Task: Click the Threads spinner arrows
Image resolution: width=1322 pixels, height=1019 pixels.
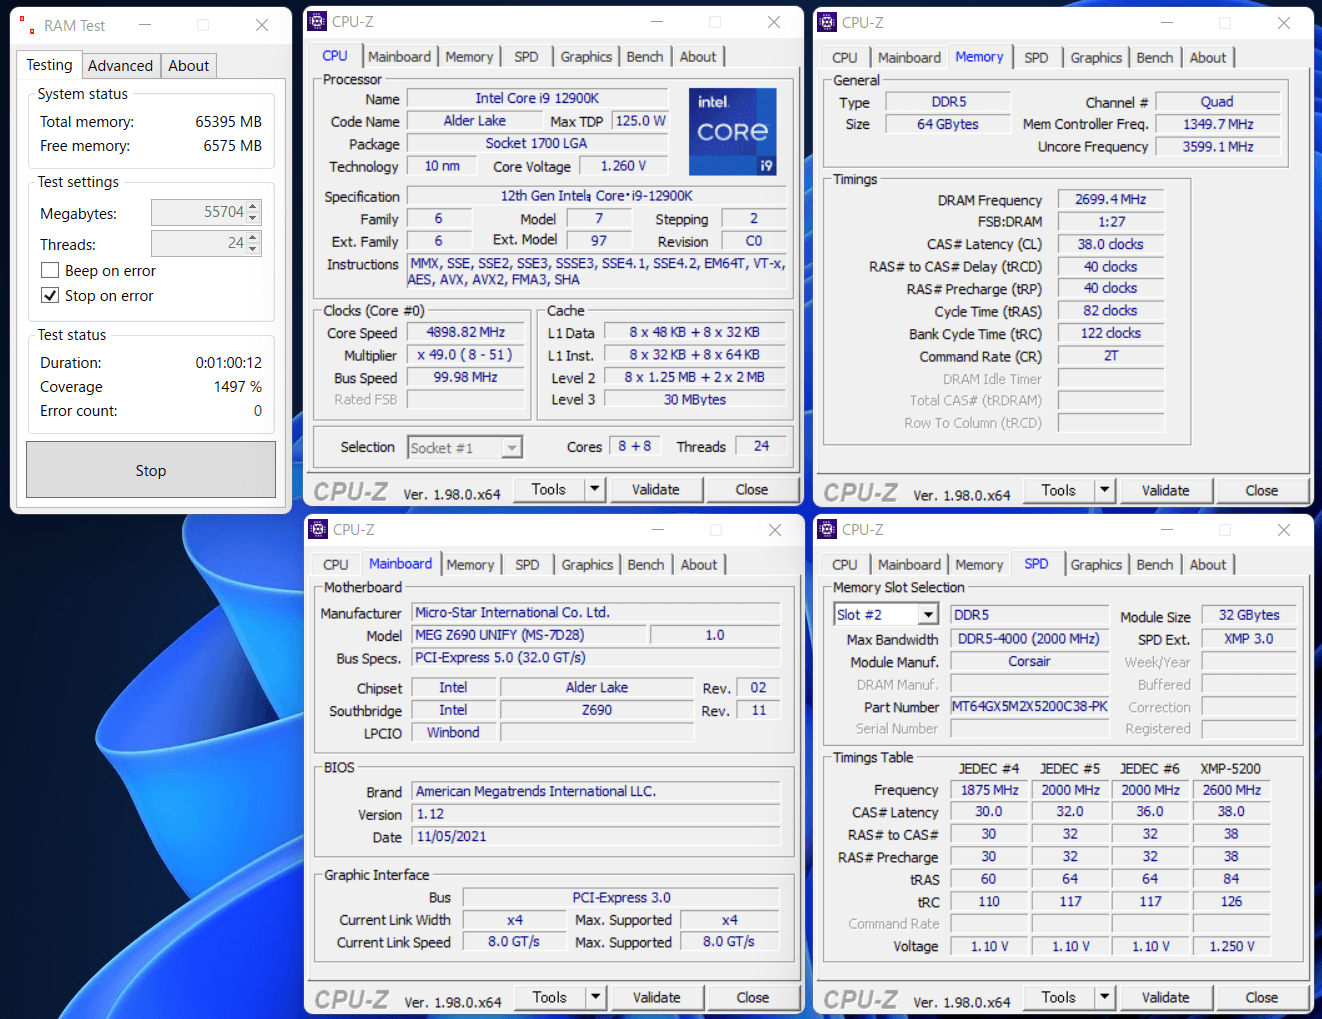Action: point(253,243)
